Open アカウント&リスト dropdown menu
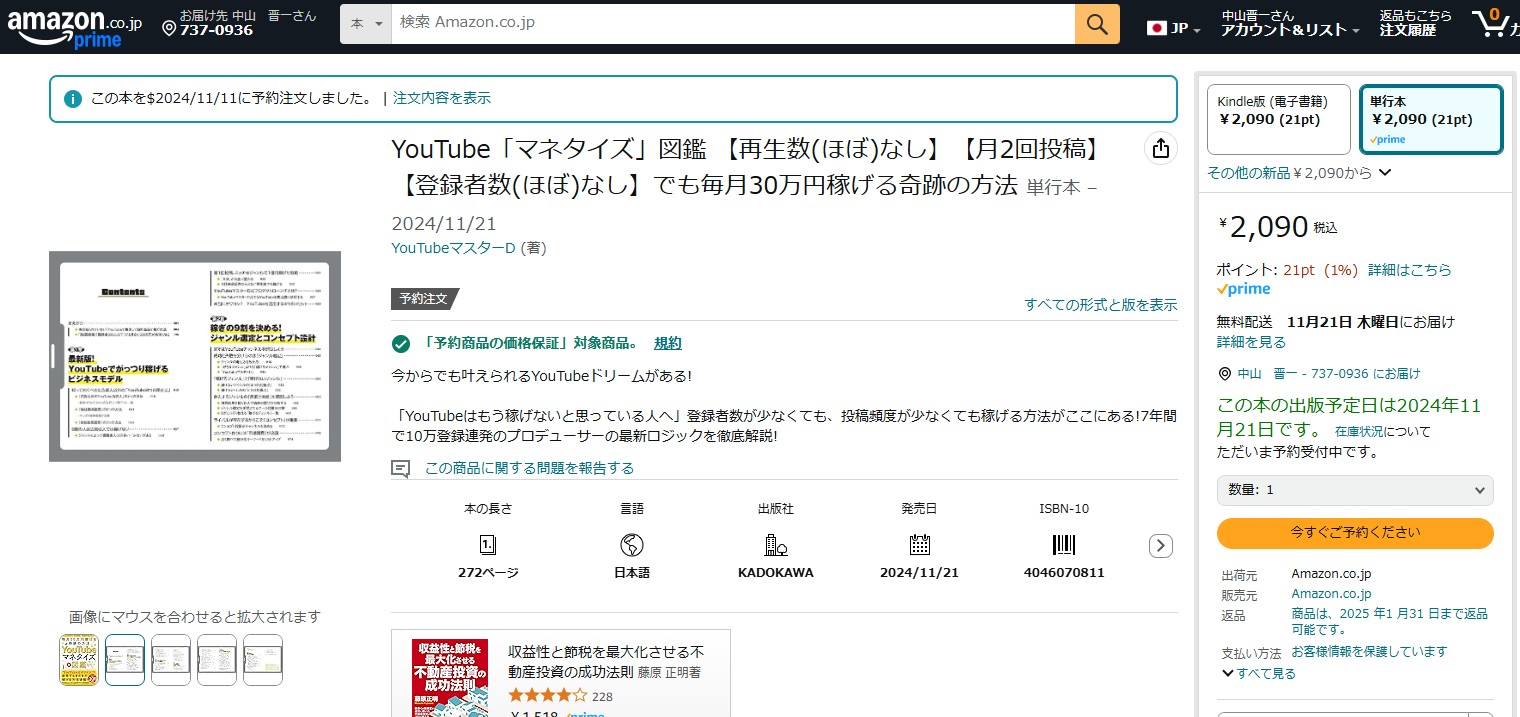Image resolution: width=1520 pixels, height=717 pixels. 1289,24
